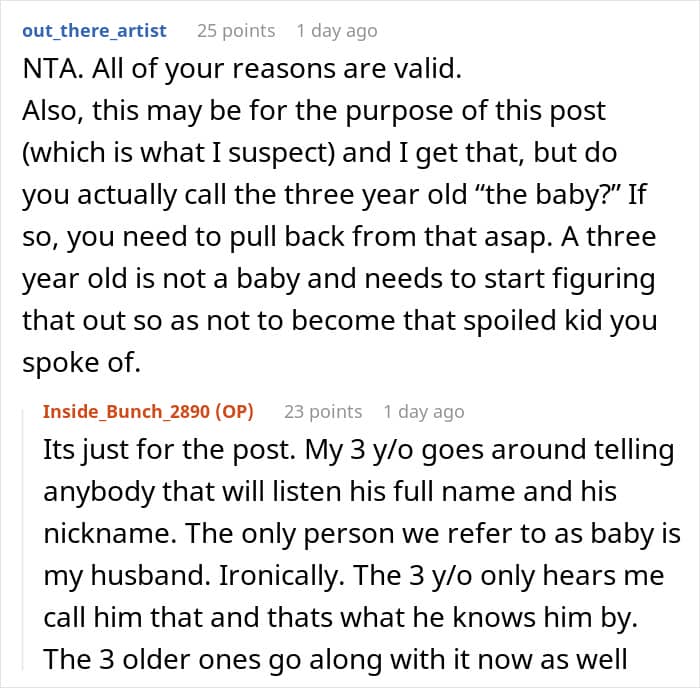
Task: Open top comment's '1 day ago' timestamp
Action: [337, 31]
